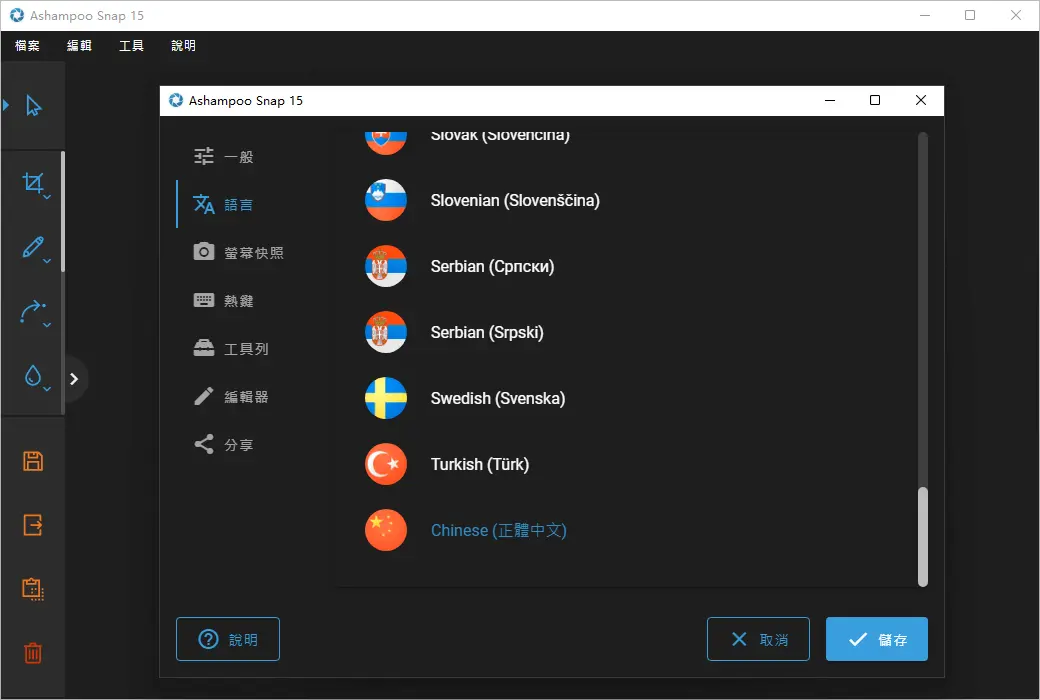Switch to 一般 settings section
1040x700 pixels.
pos(224,157)
